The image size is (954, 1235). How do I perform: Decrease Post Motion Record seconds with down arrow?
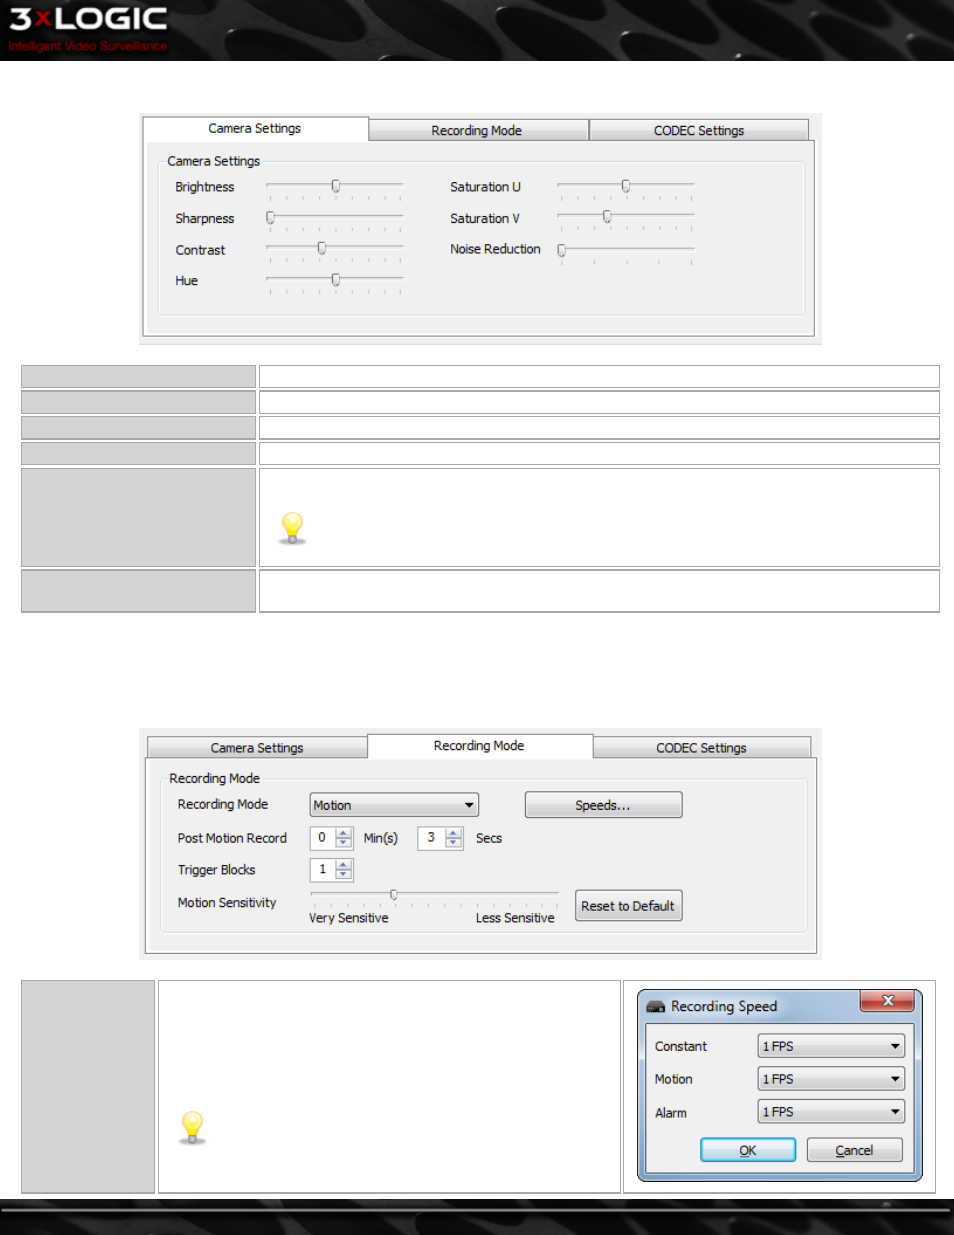(454, 843)
